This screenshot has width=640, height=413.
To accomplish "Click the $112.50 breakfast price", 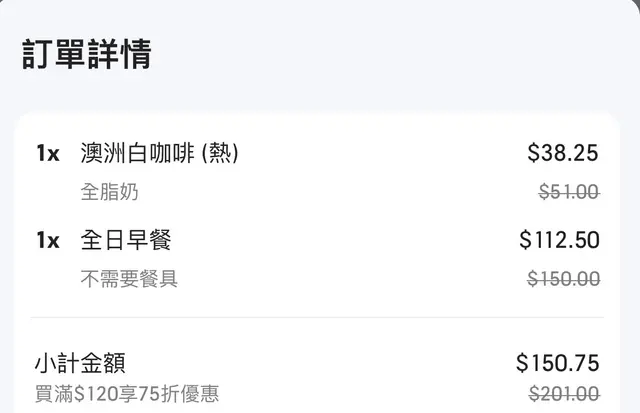I will pyautogui.click(x=559, y=240).
